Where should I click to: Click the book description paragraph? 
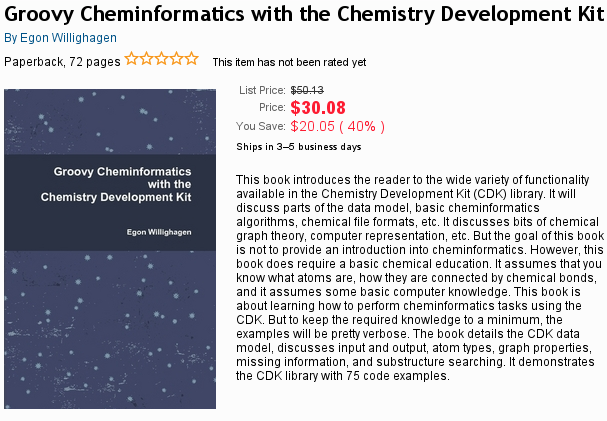click(420, 278)
